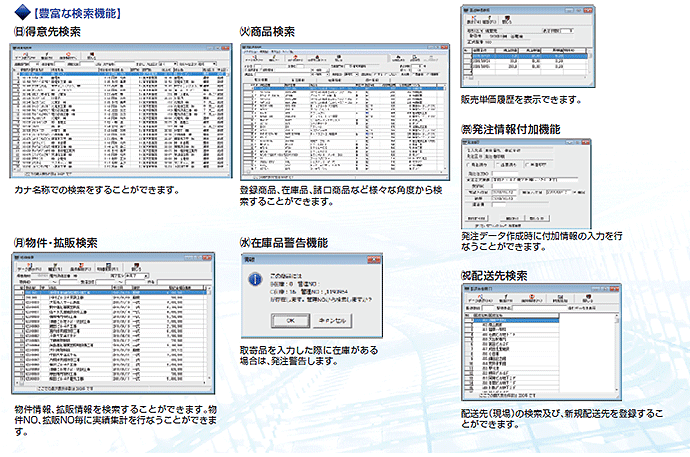Click the data load icon in delivery search toolbar
The width and height of the screenshot is (690, 457).
point(480,298)
